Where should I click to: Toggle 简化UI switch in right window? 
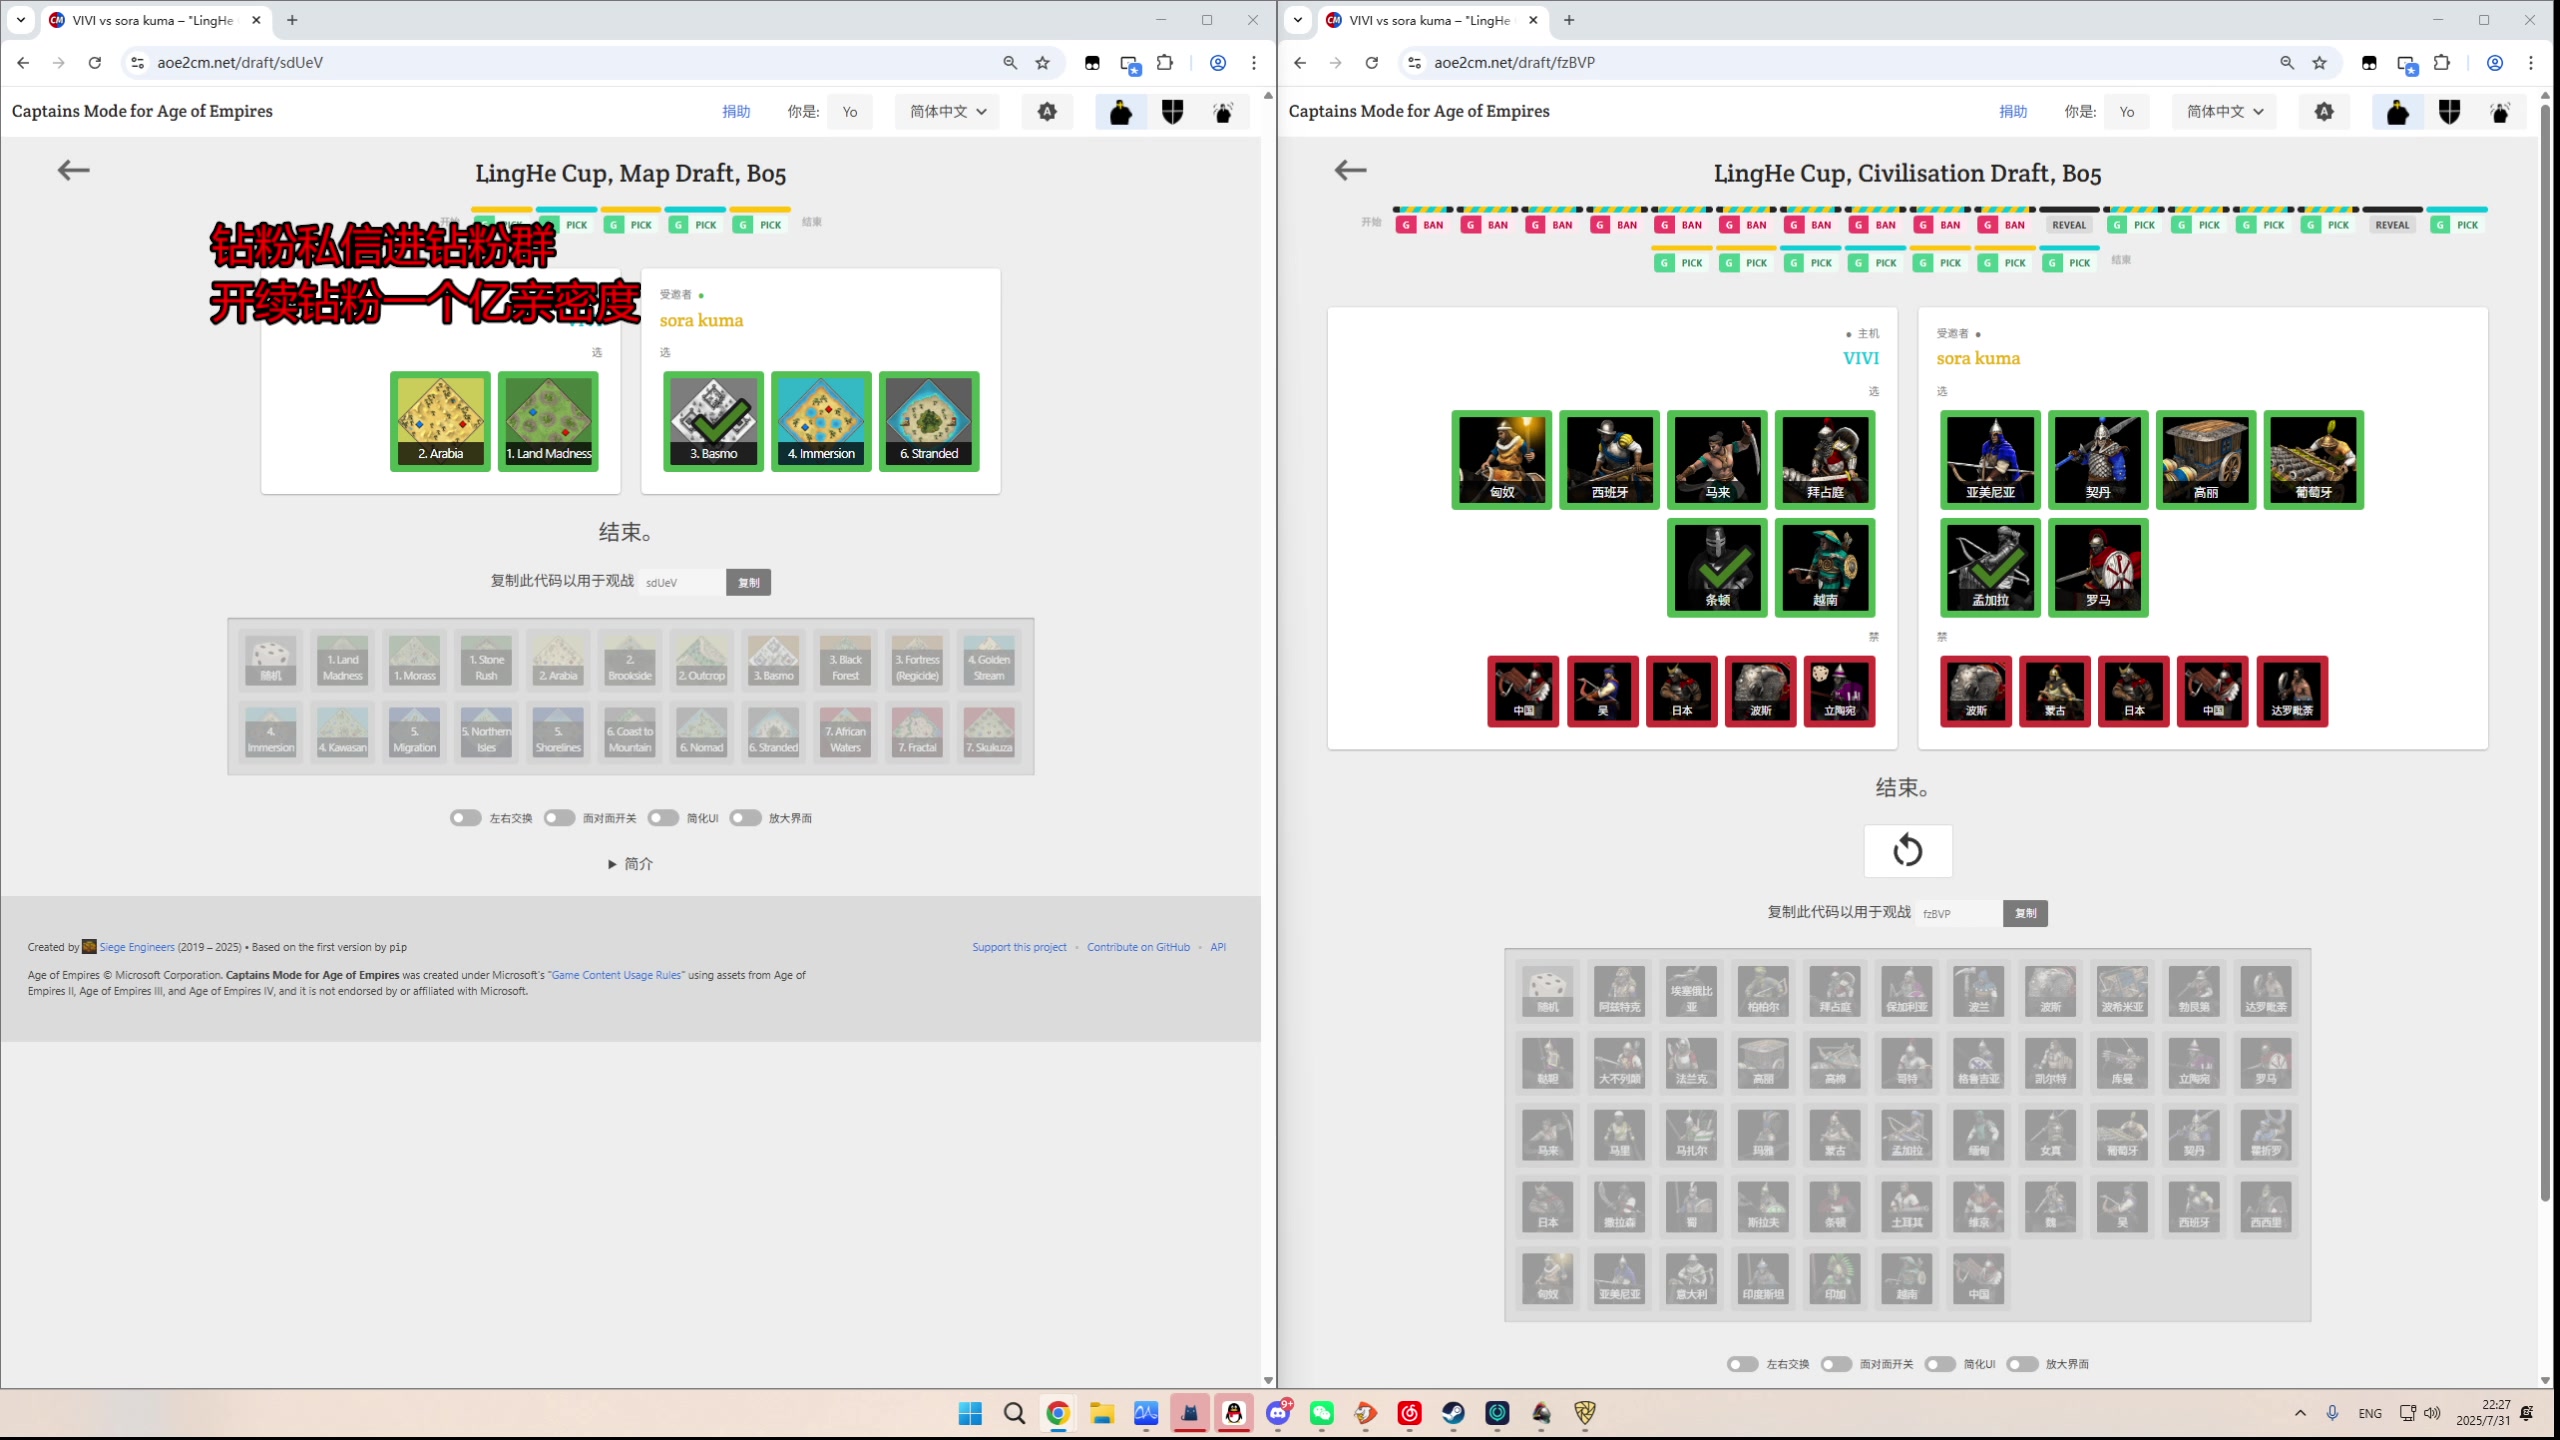point(1940,1364)
